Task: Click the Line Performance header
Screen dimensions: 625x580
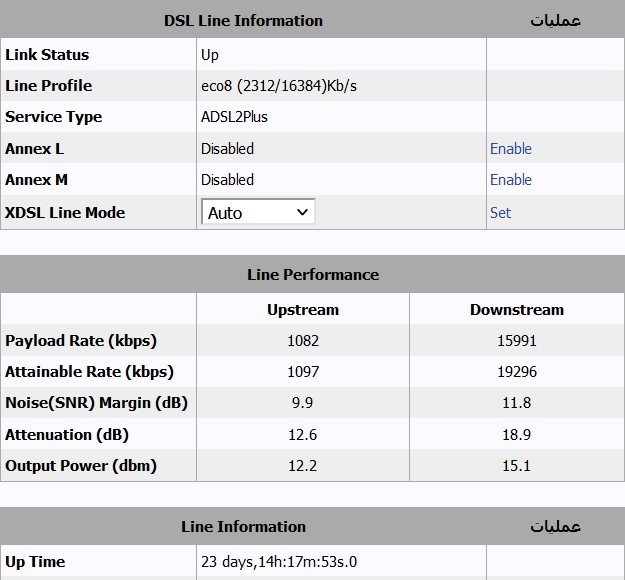Action: (313, 275)
